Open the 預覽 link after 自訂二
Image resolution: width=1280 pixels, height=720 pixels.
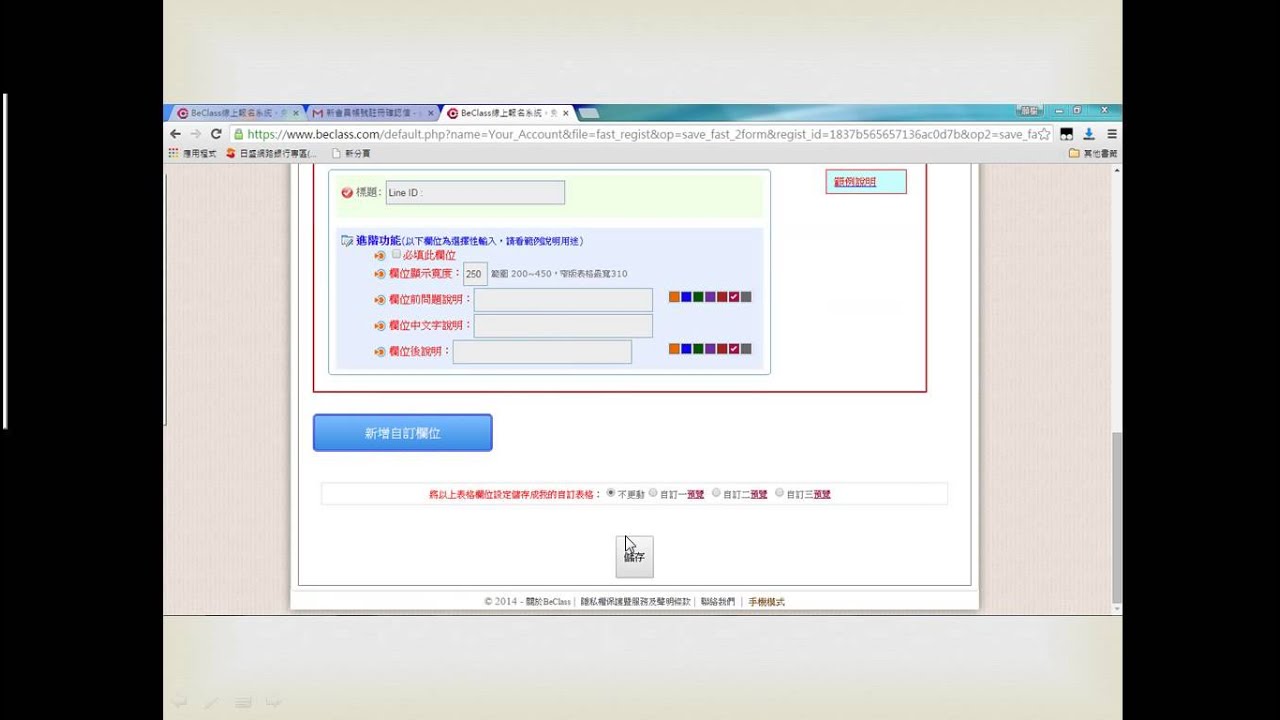(758, 494)
